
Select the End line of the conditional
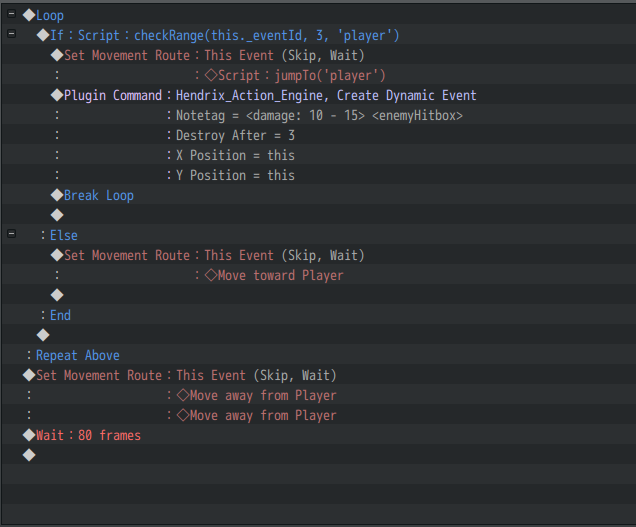point(60,315)
